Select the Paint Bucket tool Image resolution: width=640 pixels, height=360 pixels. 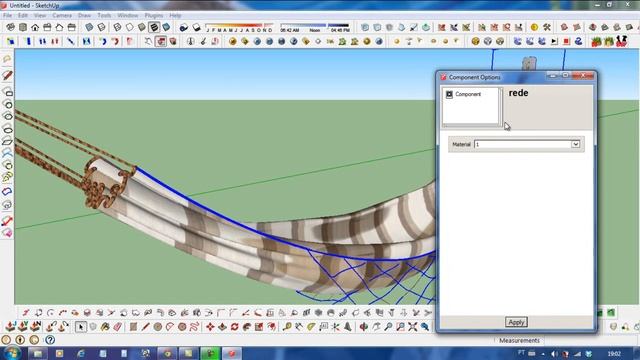click(105, 327)
